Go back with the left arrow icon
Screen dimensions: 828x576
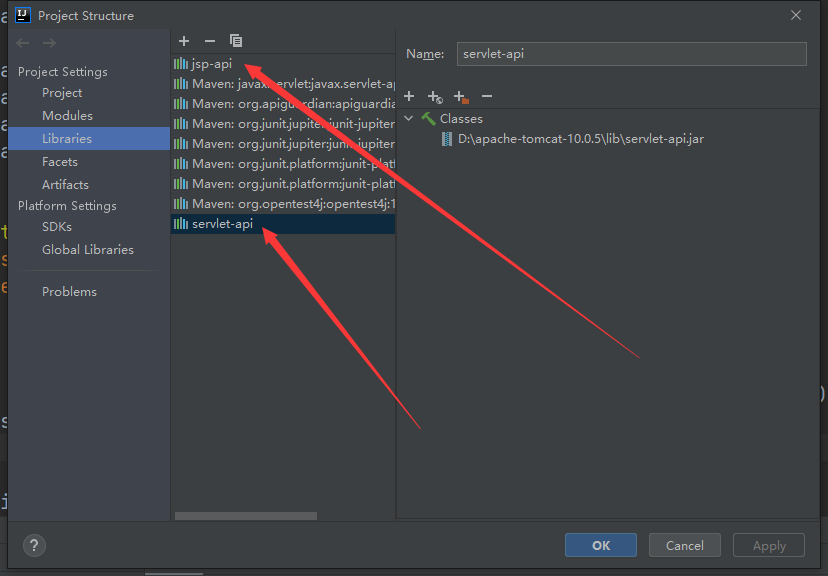click(23, 43)
